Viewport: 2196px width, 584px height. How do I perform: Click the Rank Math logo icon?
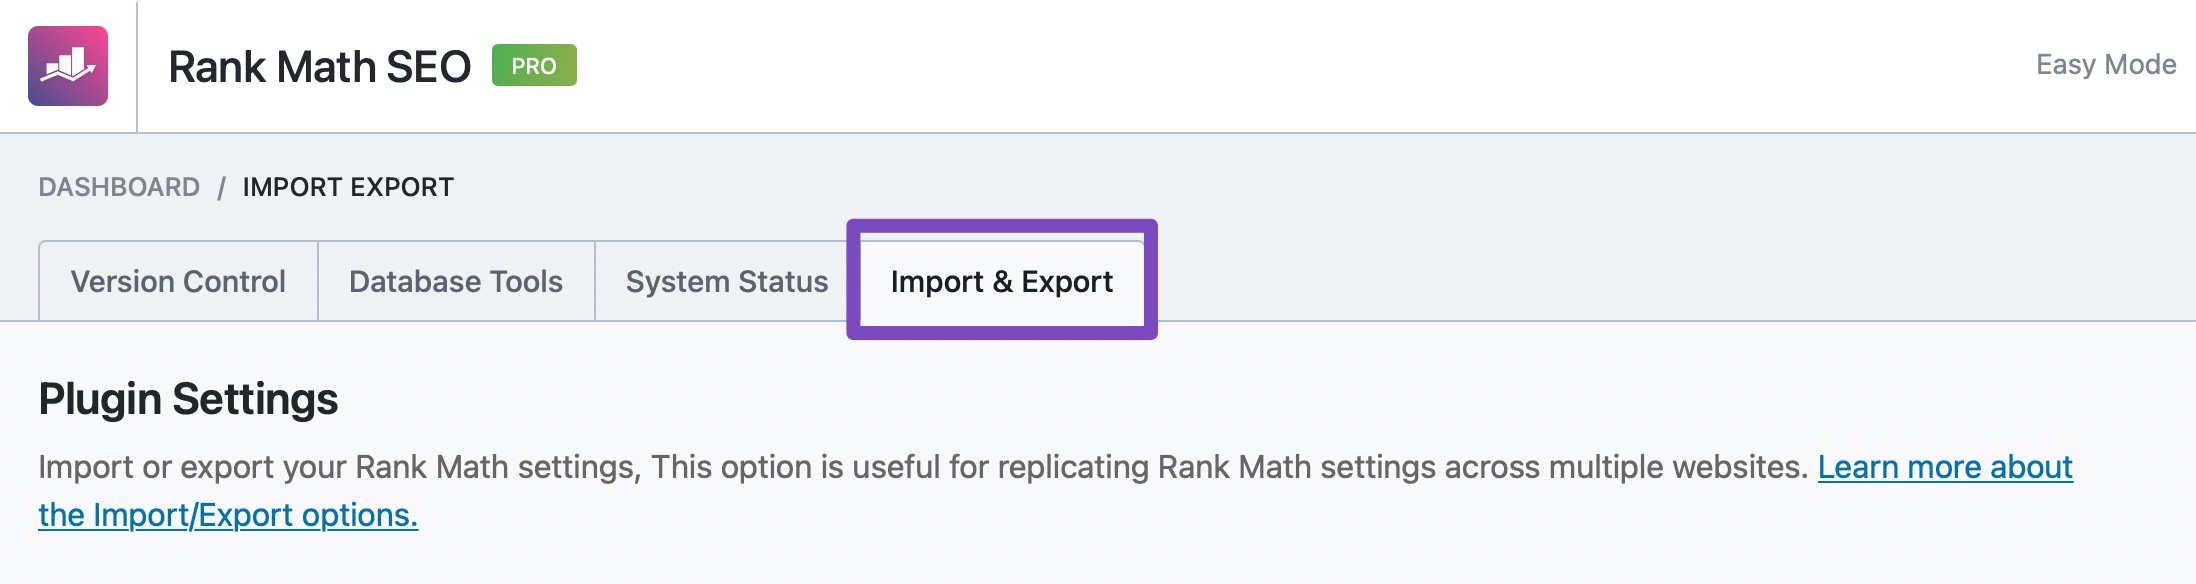coord(68,66)
